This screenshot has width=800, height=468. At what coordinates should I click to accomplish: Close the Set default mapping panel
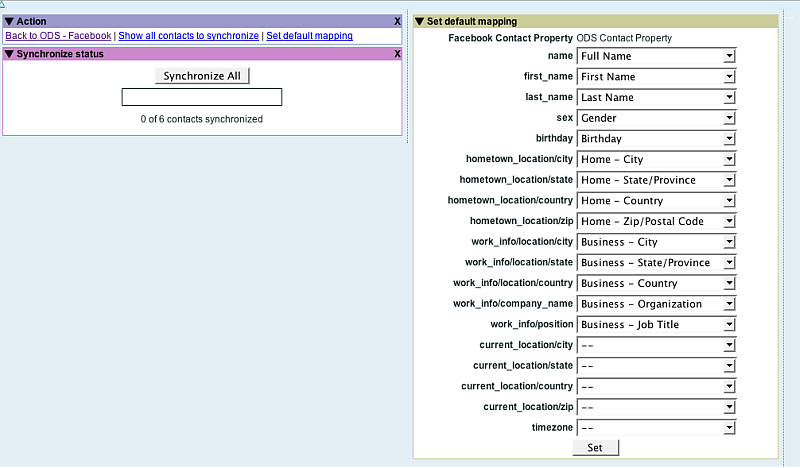coord(772,21)
